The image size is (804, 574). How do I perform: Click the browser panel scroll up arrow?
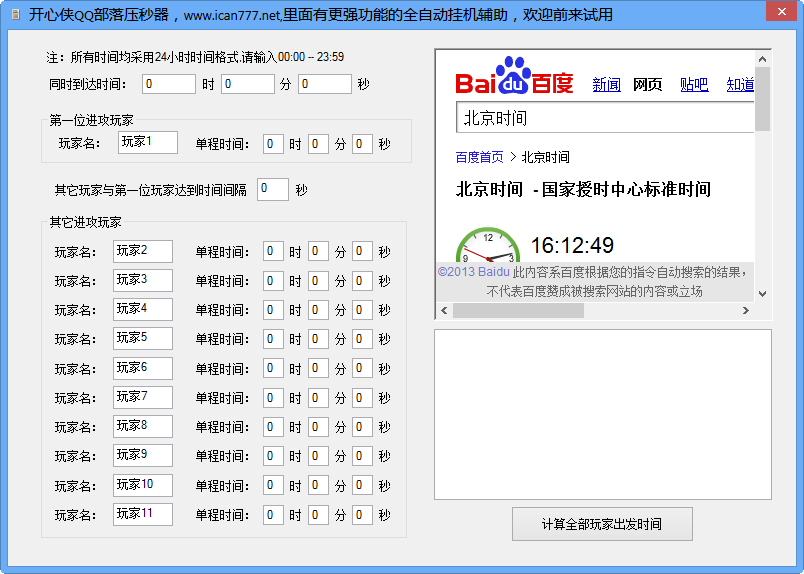click(762, 58)
